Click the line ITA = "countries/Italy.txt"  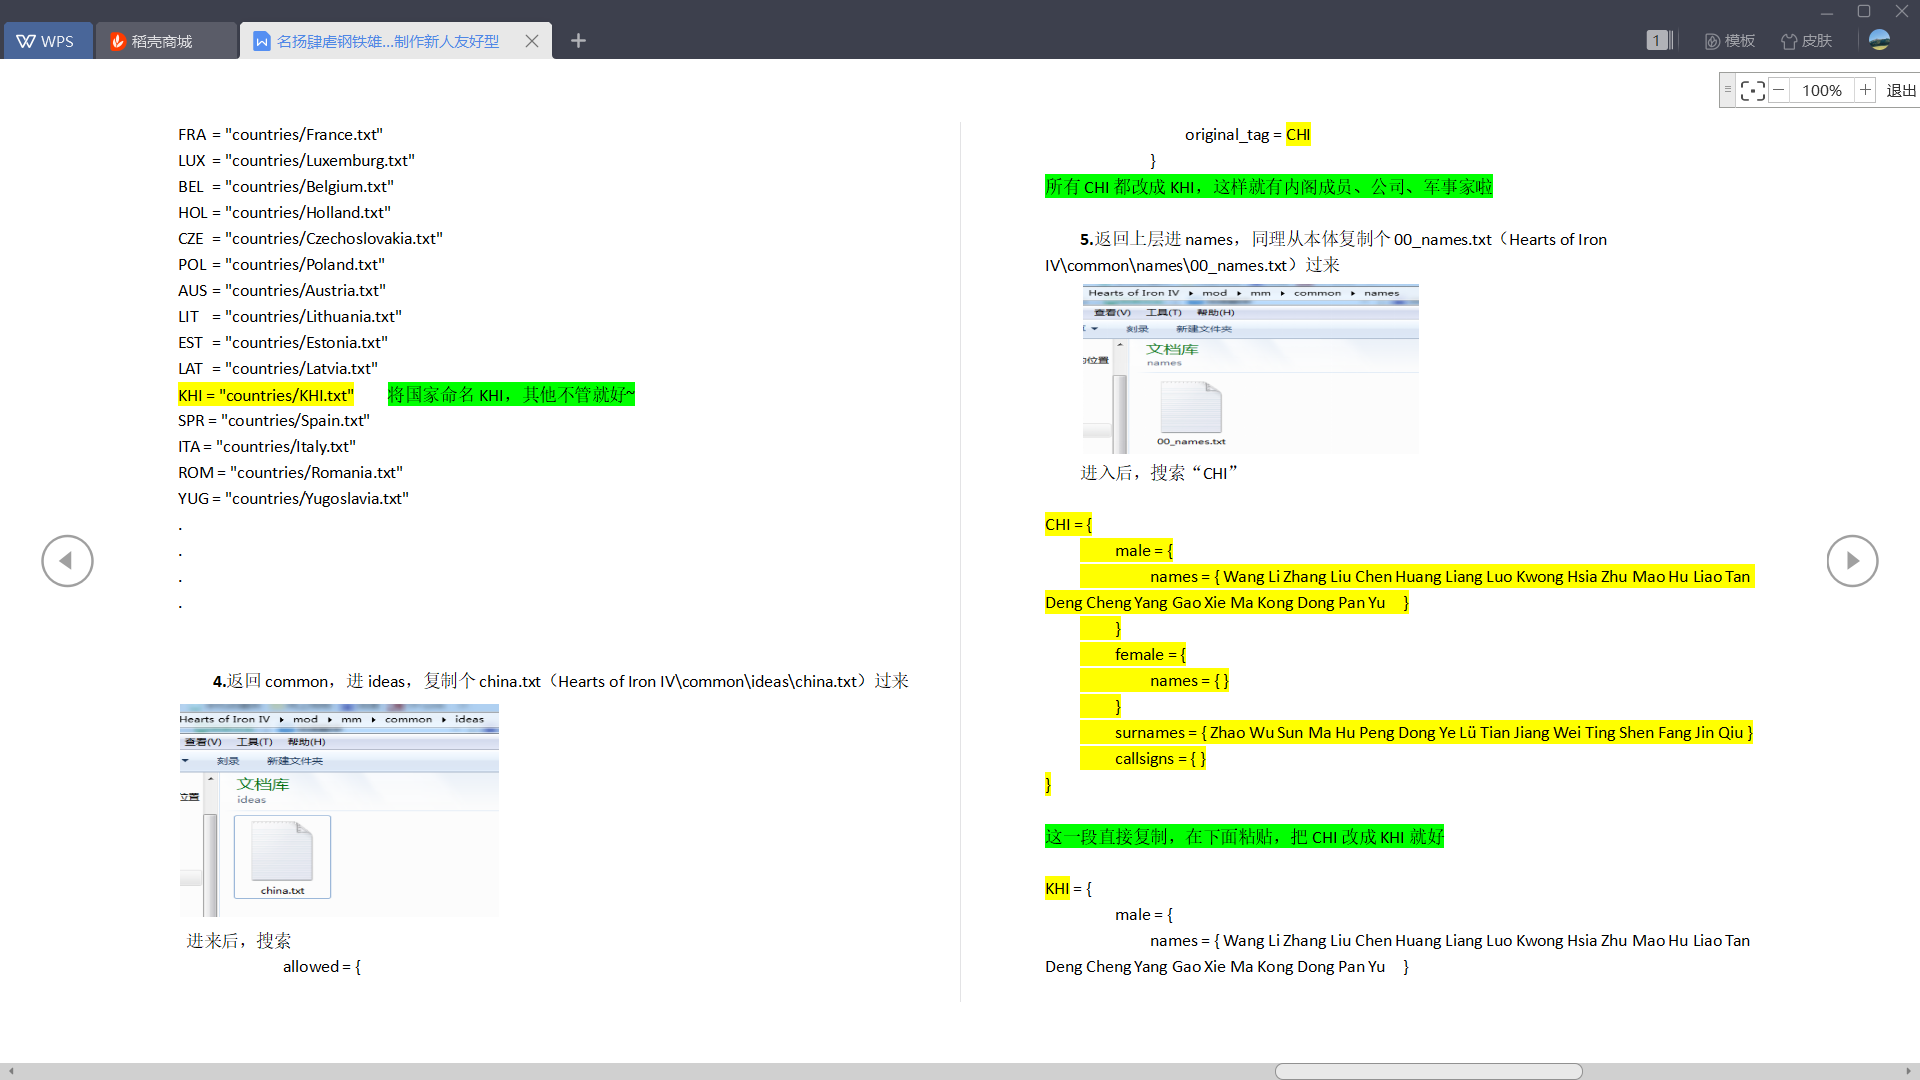tap(267, 446)
